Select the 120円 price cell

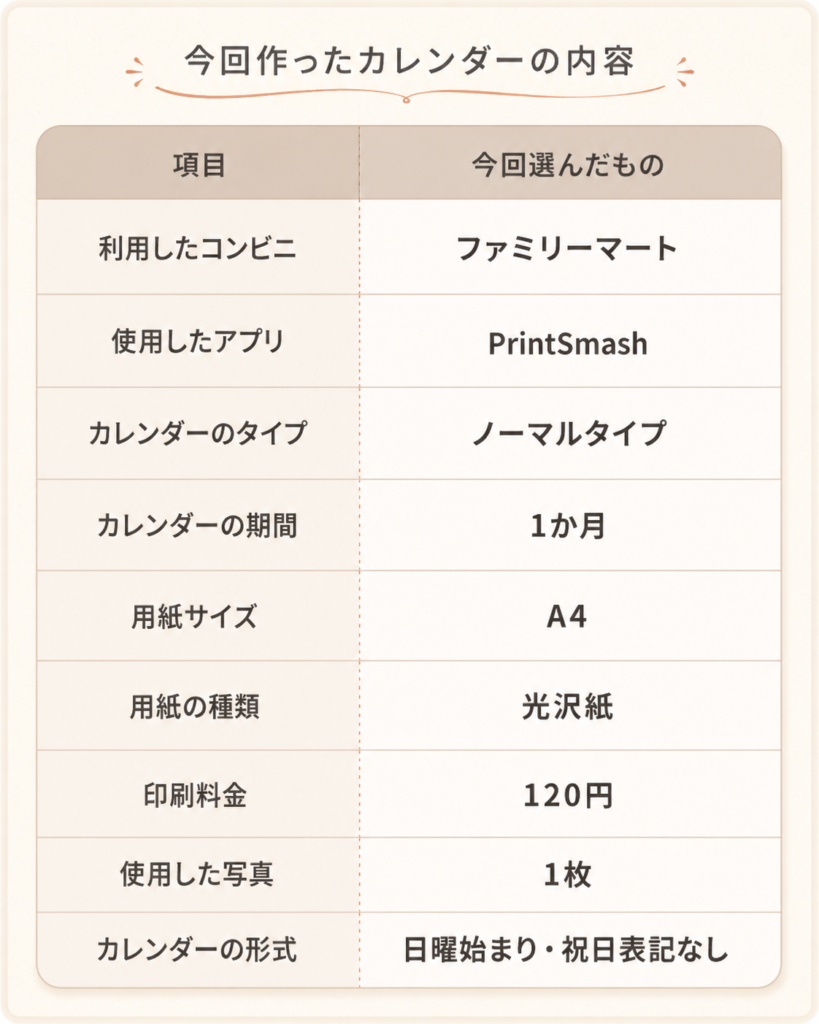pyautogui.click(x=570, y=794)
